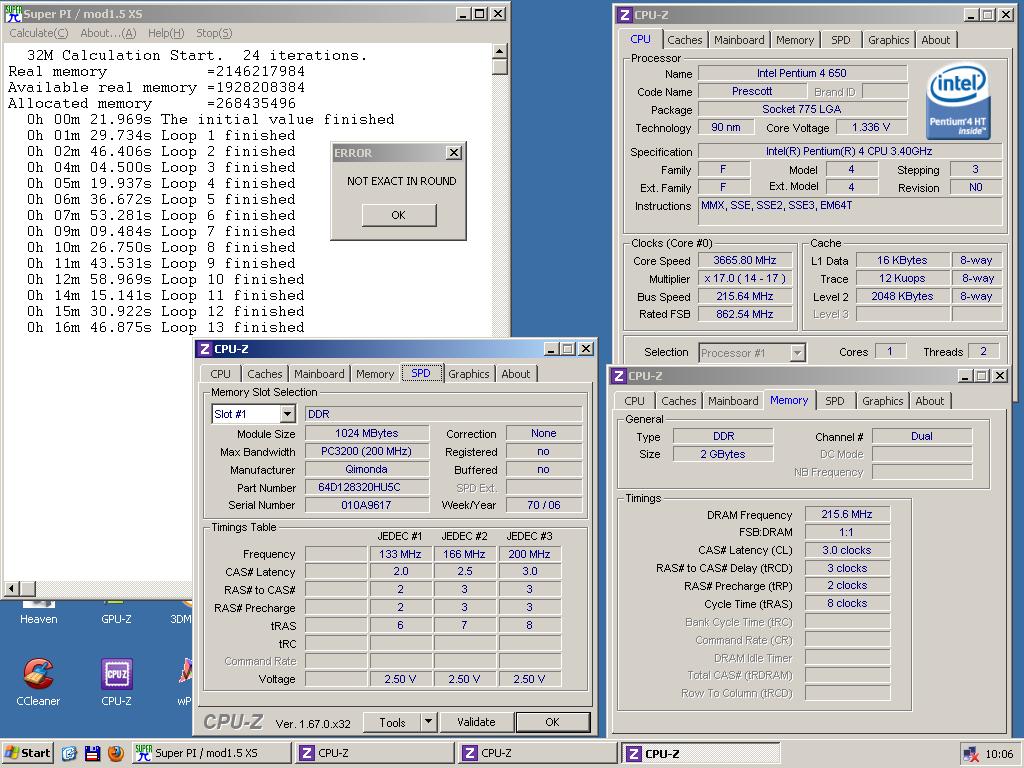The image size is (1024, 768).
Task: Click the Z icon of the top-right CPU-Z window
Action: coord(624,15)
